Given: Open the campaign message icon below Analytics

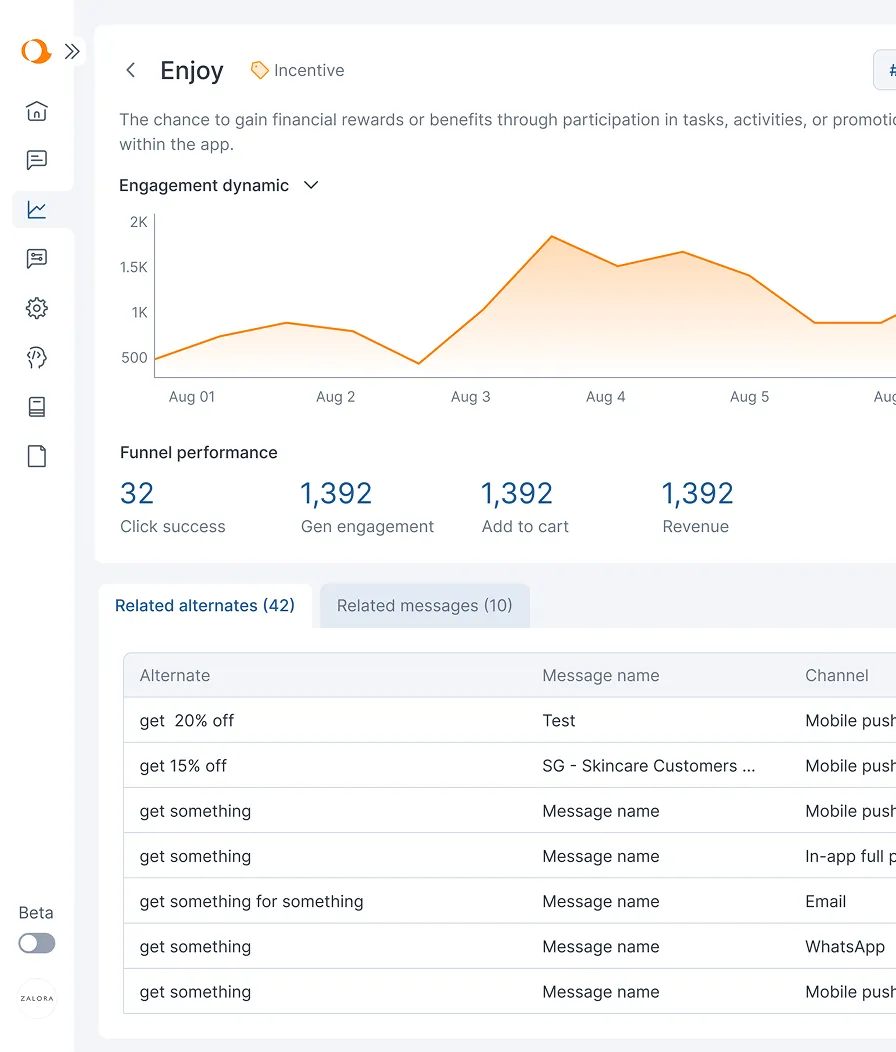Looking at the screenshot, I should coord(36,258).
